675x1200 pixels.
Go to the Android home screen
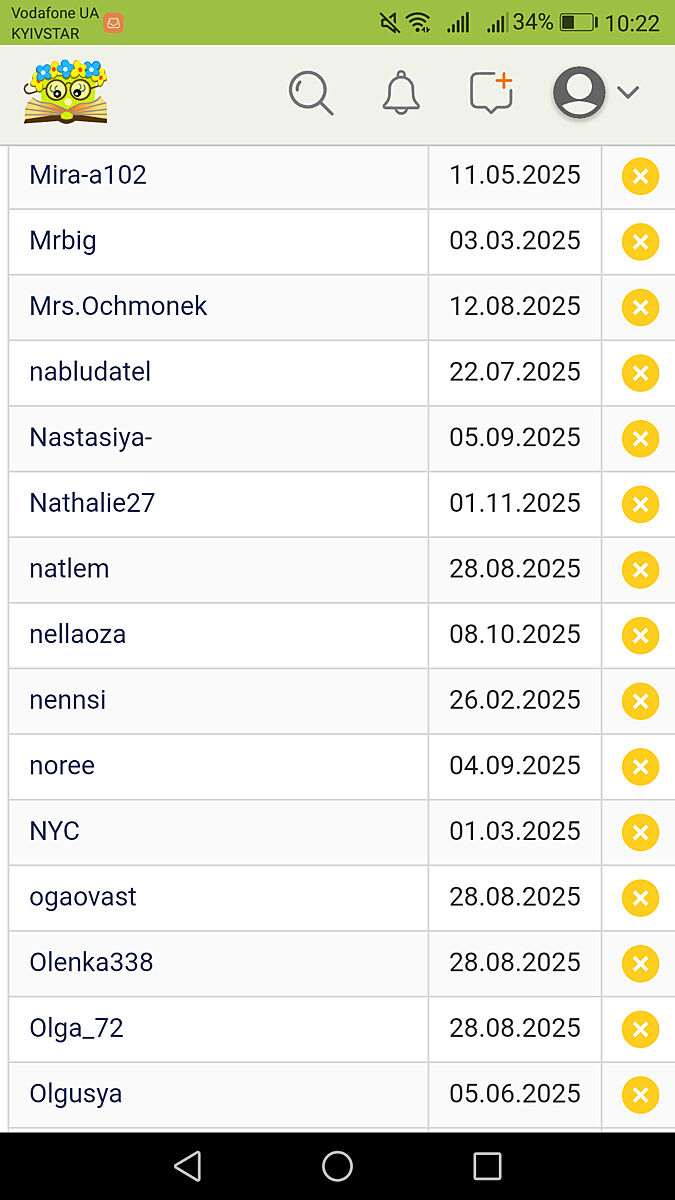pyautogui.click(x=337, y=1166)
